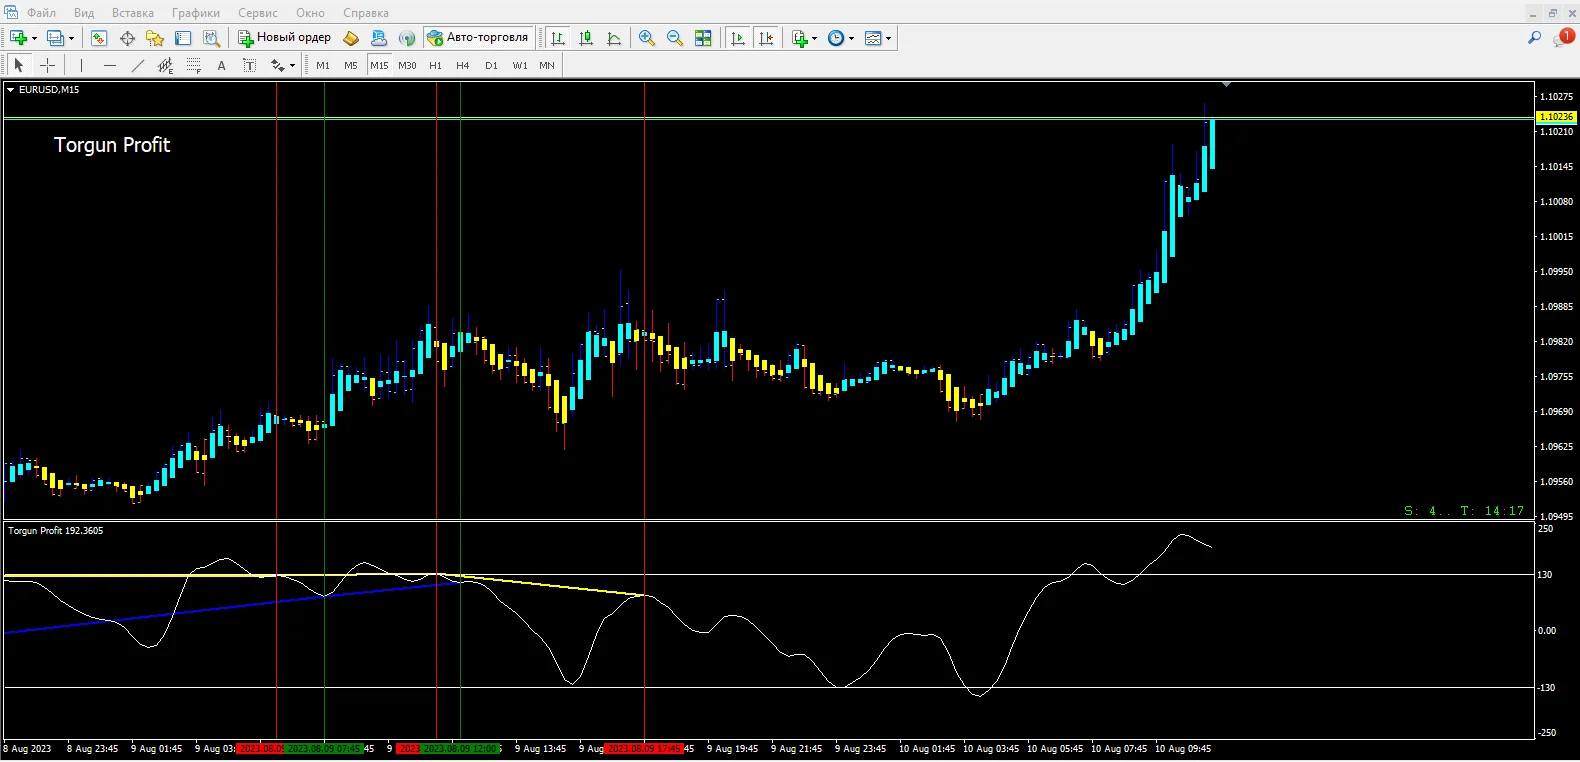Select the Fibonacci retracement tool

click(x=194, y=65)
